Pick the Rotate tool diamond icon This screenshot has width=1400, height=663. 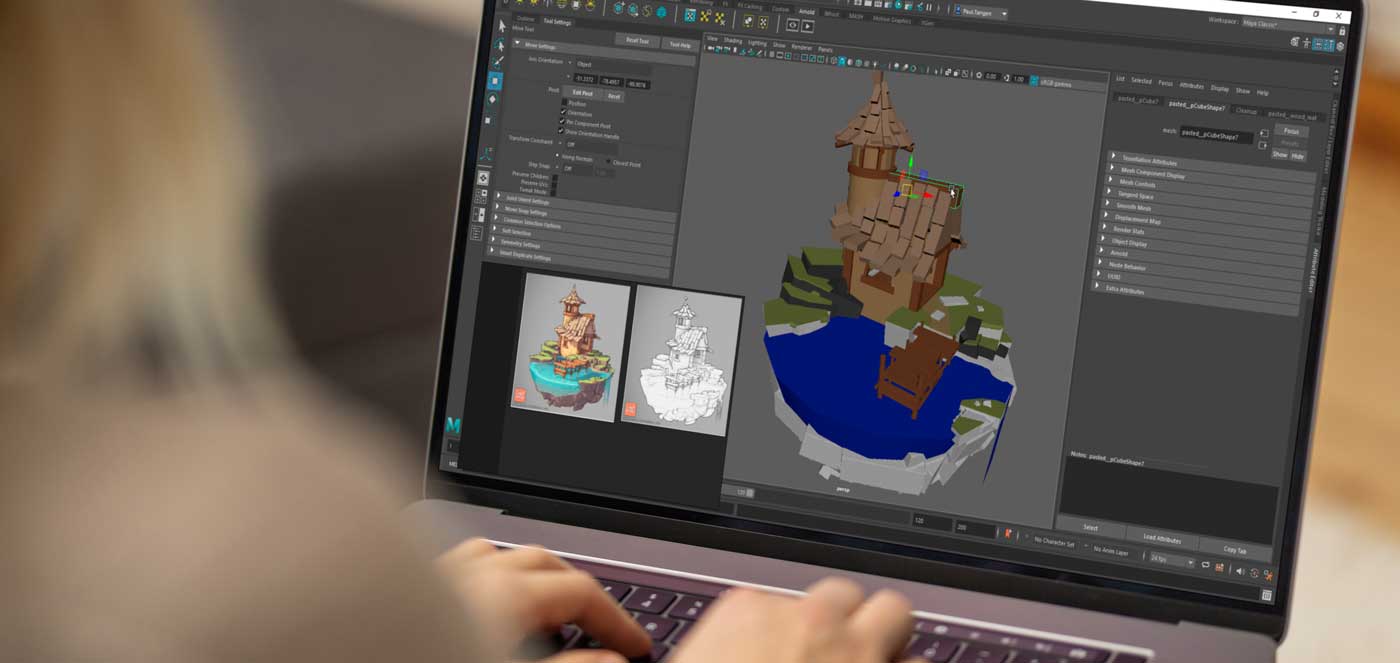(493, 99)
